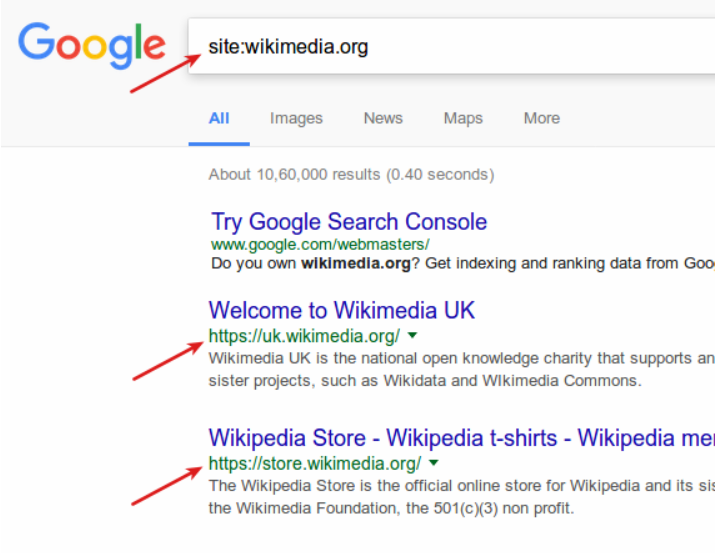Expand dropdown arrow next to store.wikimedia.org URL

pyautogui.click(x=434, y=462)
